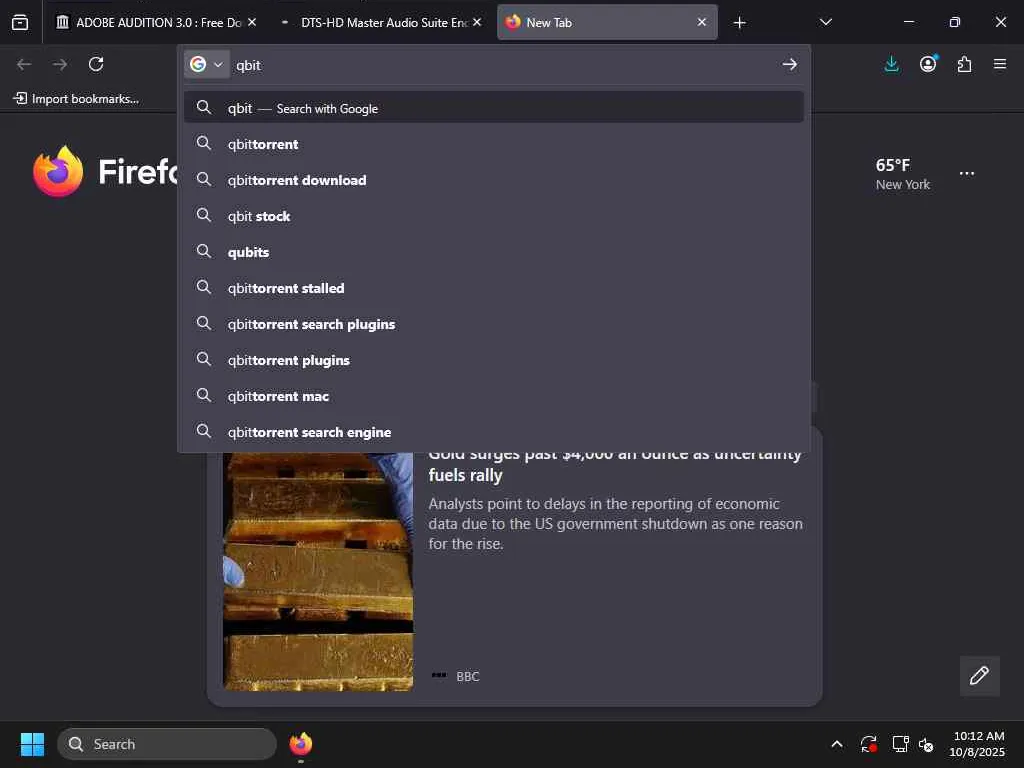Select 'qbittorrent download' suggestion
Viewport: 1024px width, 768px height.
pos(494,180)
